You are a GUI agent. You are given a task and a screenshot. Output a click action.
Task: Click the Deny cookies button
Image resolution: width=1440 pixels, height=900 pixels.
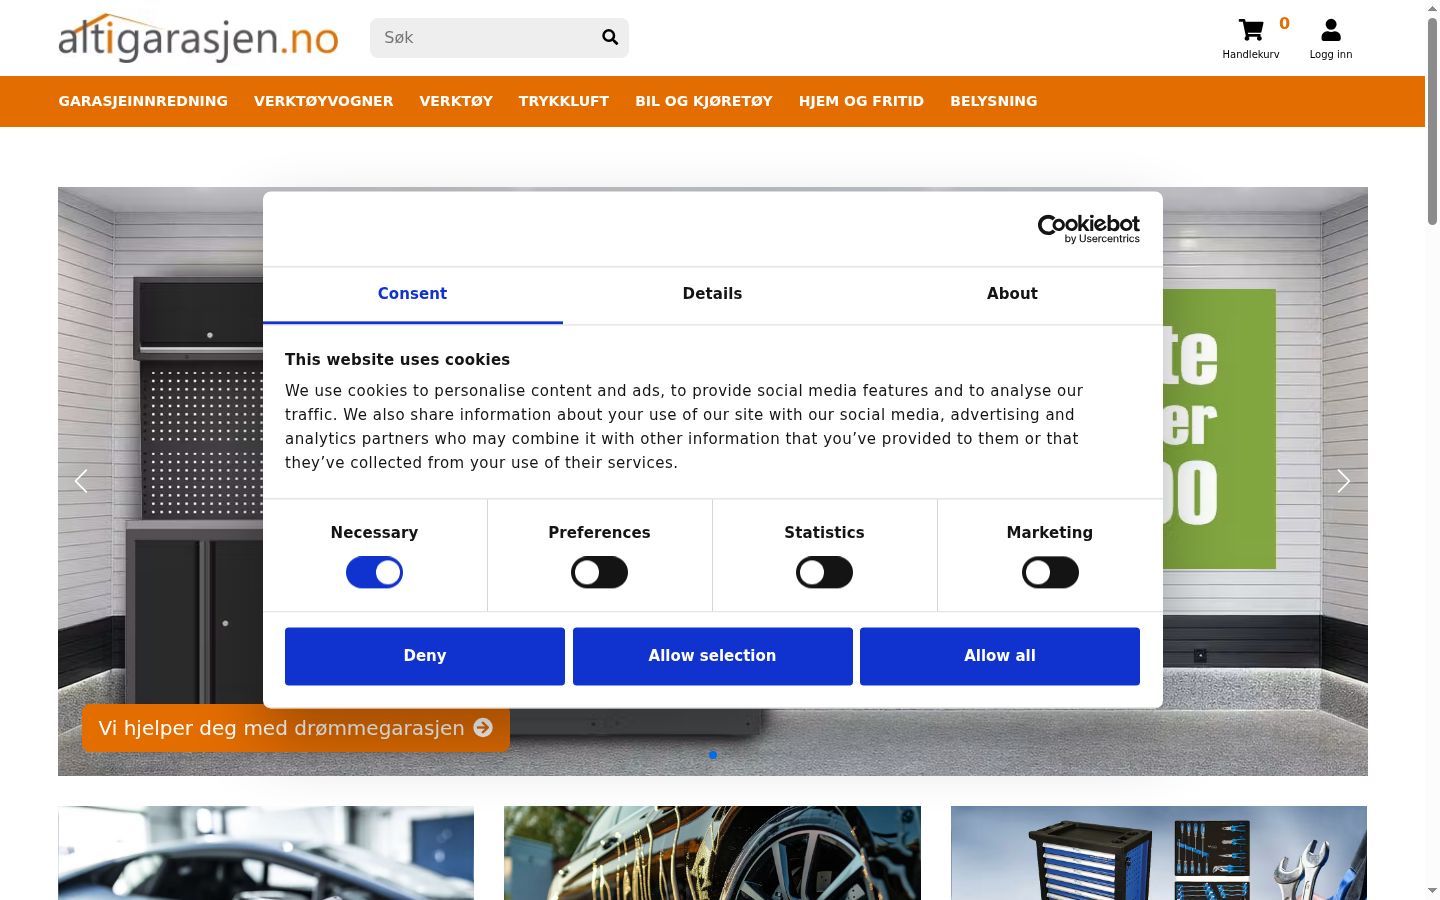[x=425, y=656]
